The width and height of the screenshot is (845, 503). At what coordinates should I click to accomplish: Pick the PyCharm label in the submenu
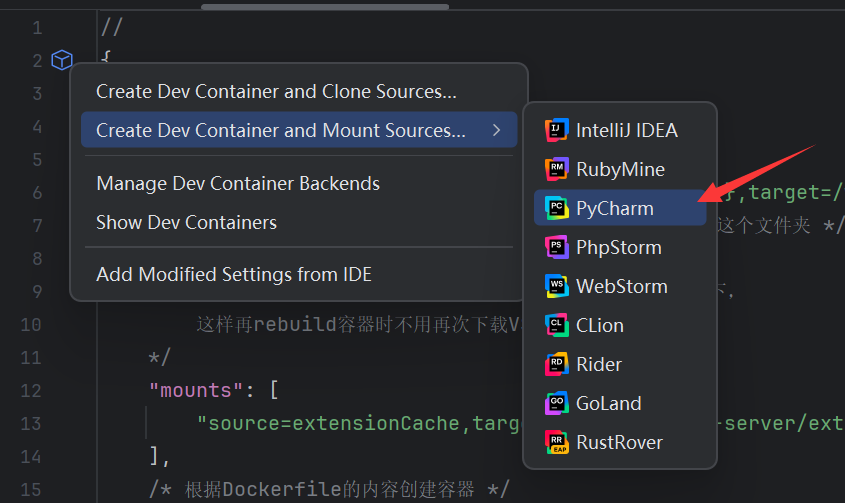click(615, 208)
